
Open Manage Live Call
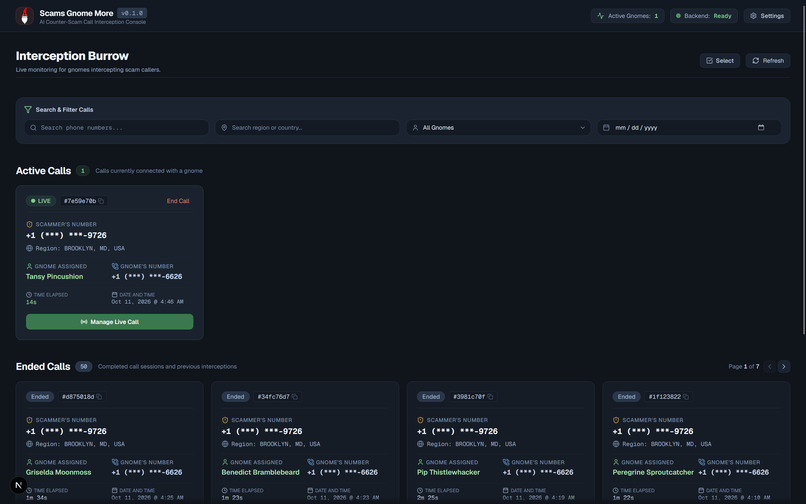[109, 322]
